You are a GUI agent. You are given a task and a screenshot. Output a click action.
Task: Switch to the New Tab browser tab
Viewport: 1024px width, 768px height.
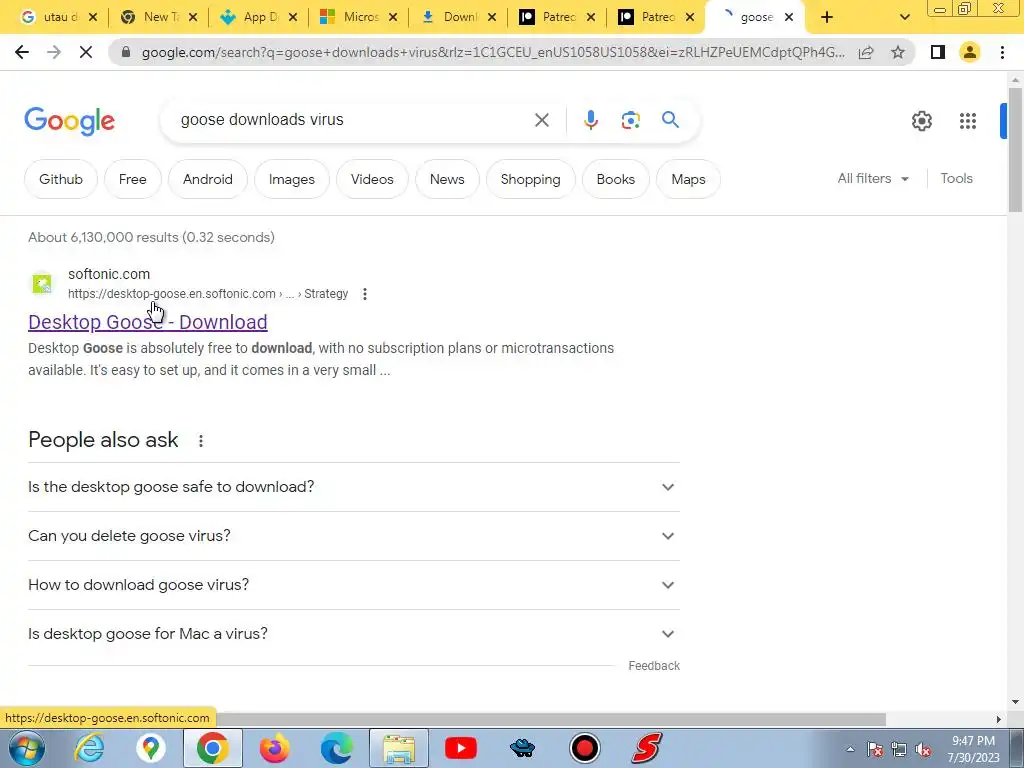[x=157, y=17]
